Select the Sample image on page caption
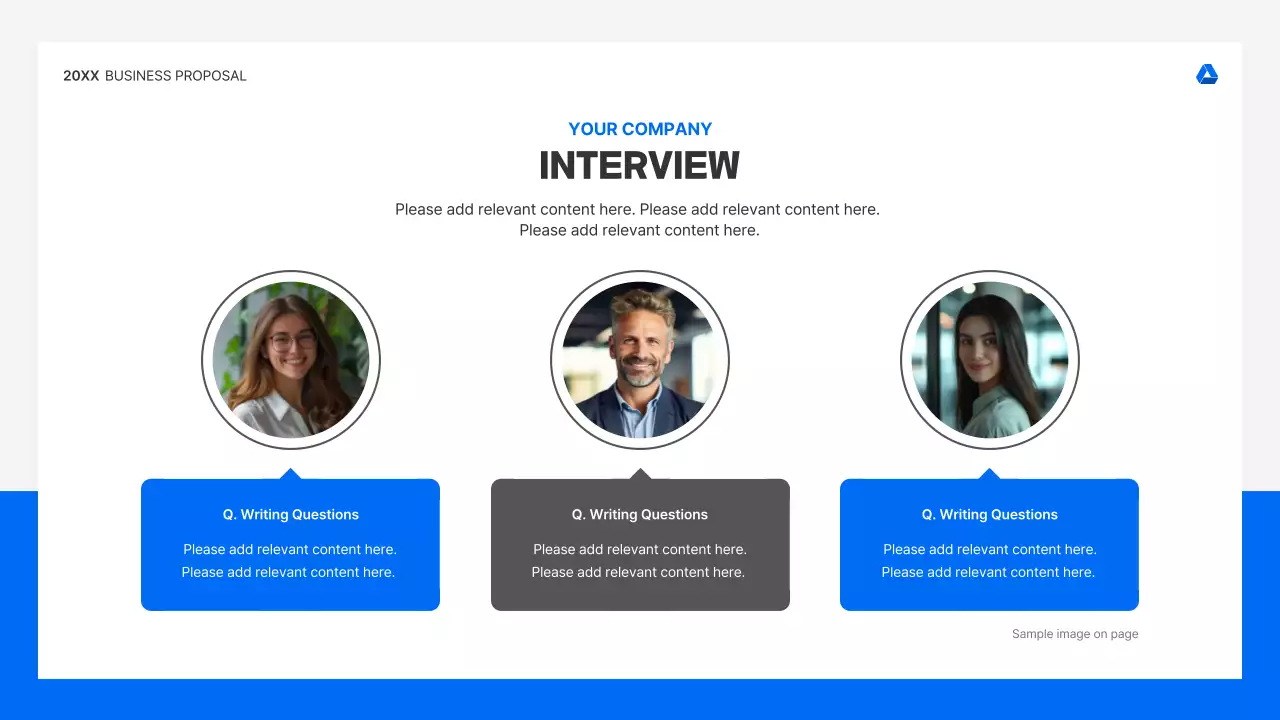This screenshot has height=720, width=1280. point(1075,633)
